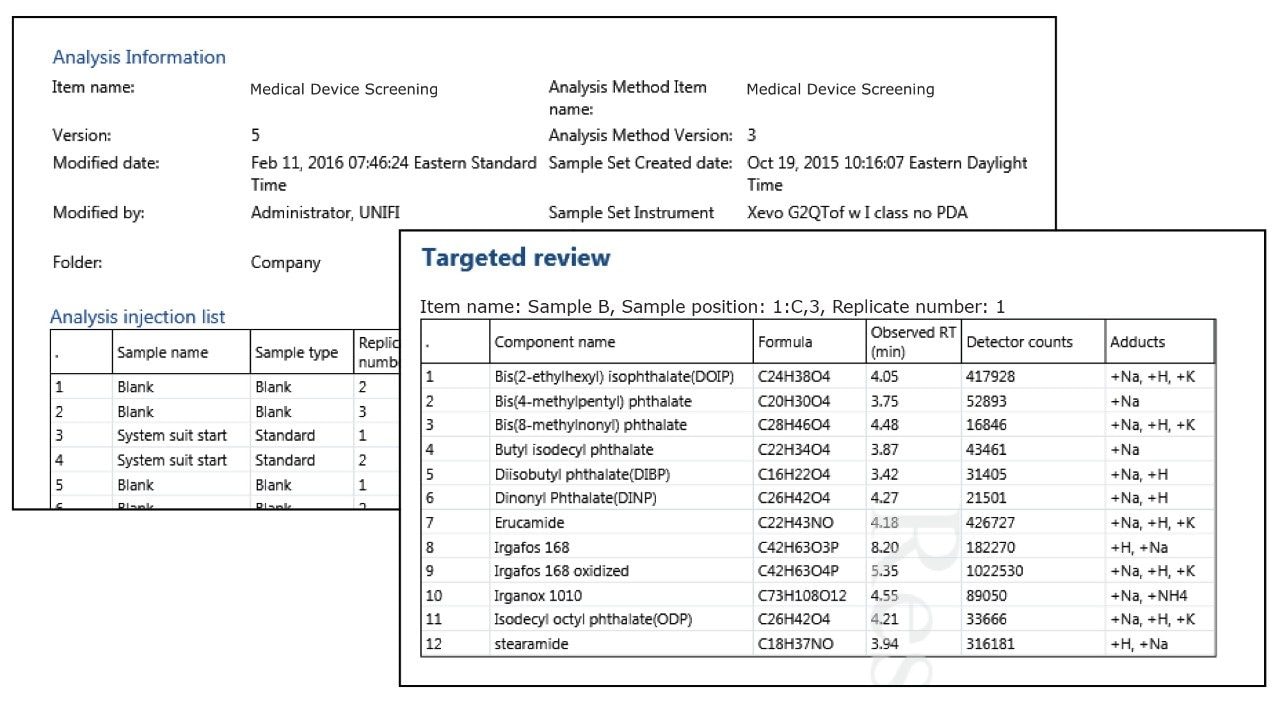
Task: Click observed RT value 3.42
Action: (885, 474)
